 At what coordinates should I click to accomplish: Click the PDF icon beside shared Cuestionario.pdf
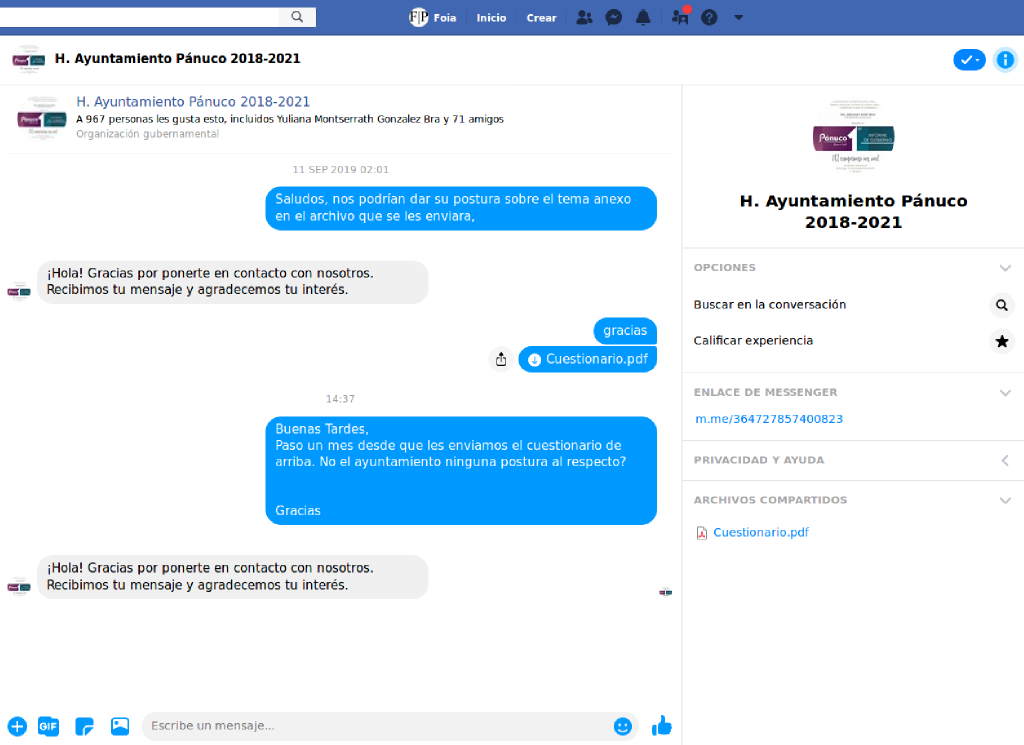click(x=701, y=533)
